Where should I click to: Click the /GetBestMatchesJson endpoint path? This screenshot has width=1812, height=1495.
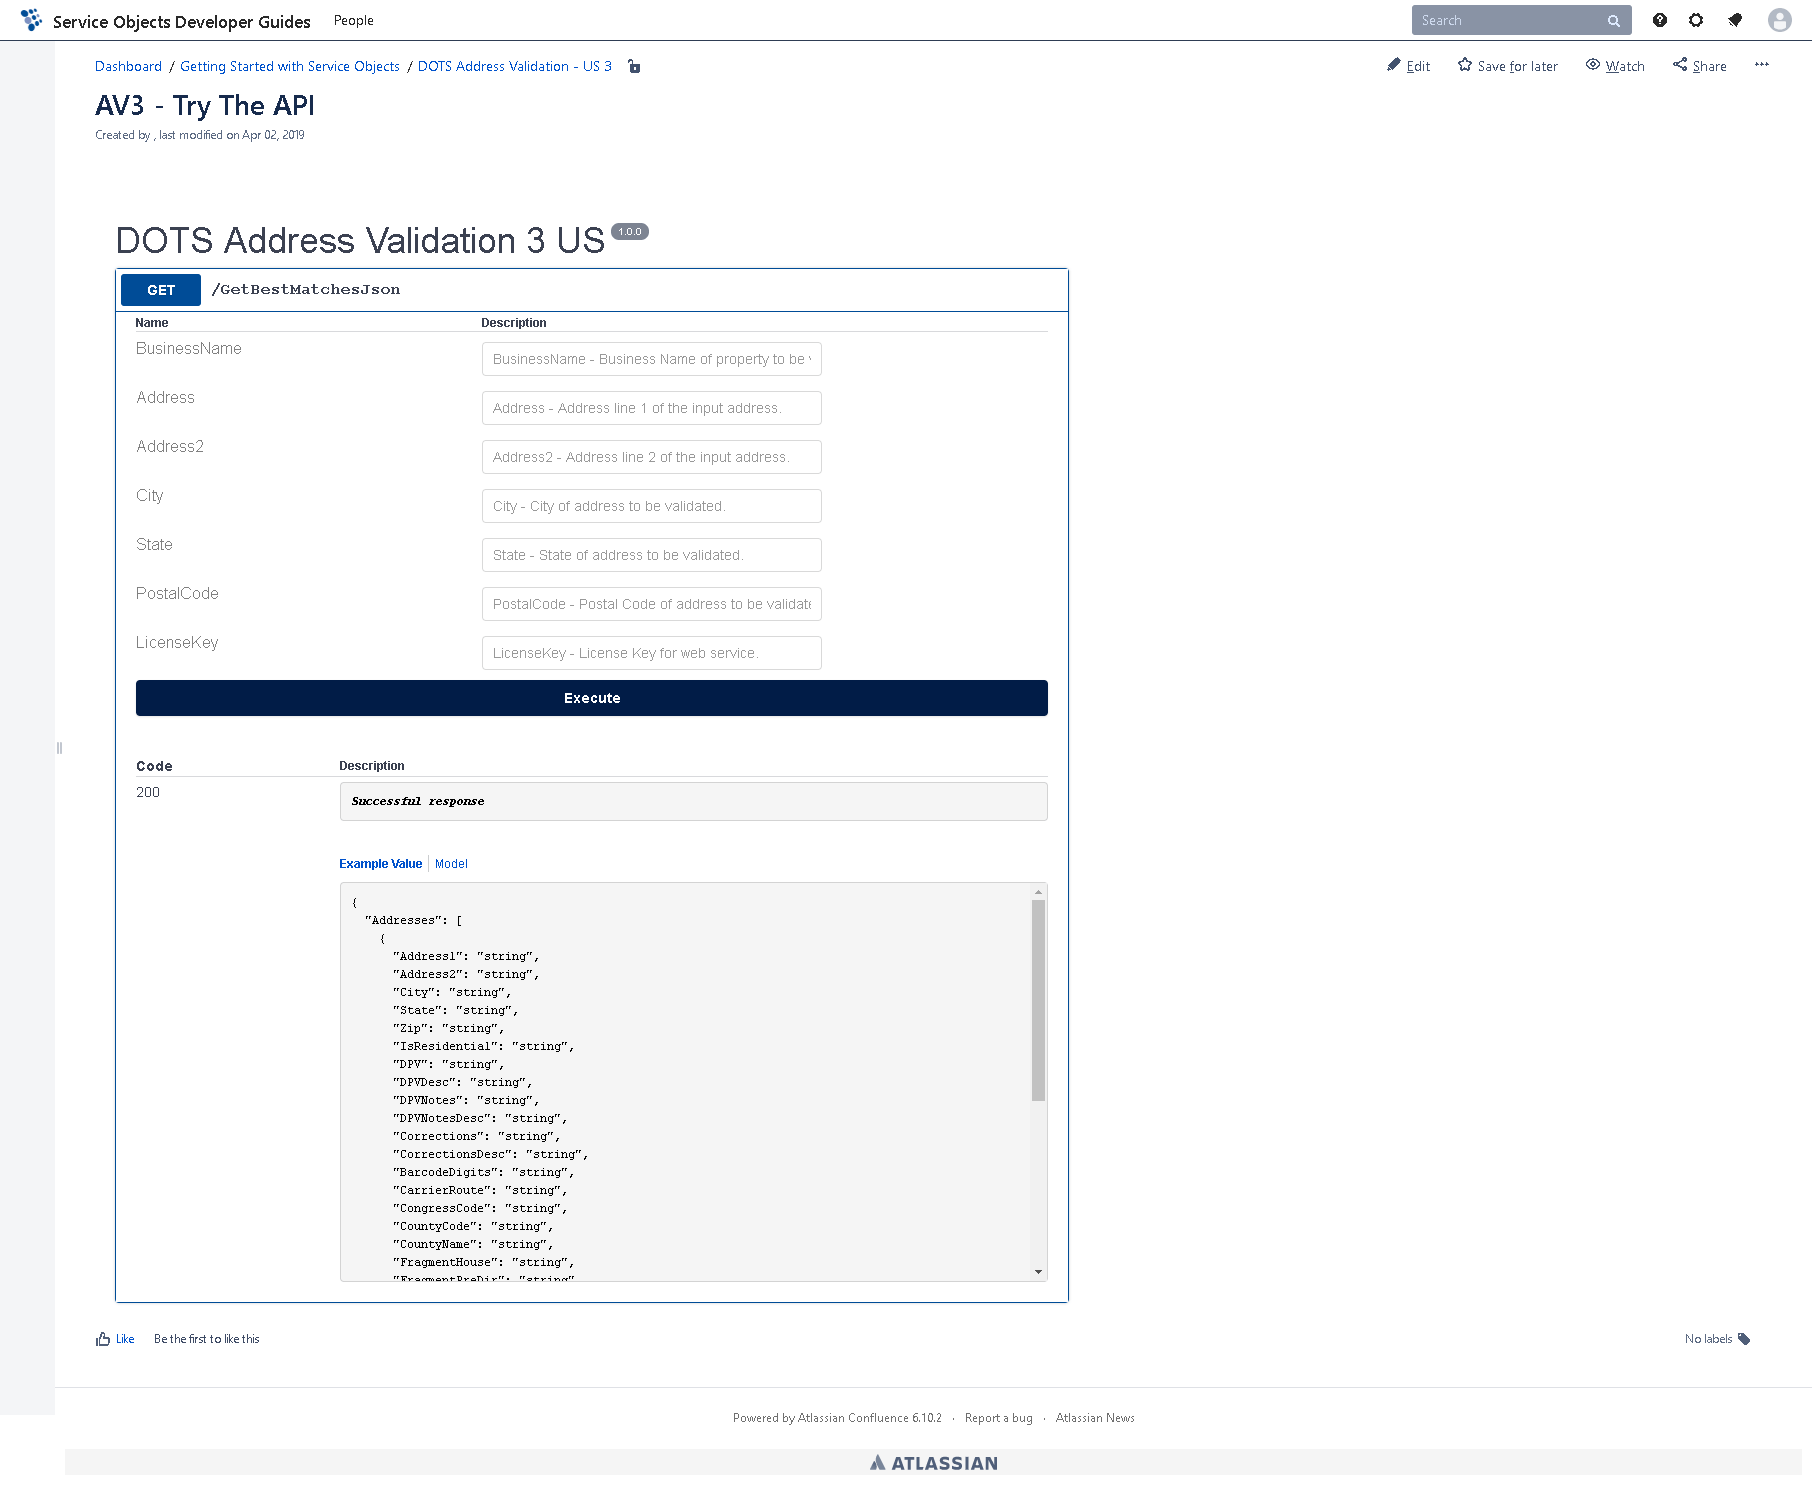pos(306,290)
